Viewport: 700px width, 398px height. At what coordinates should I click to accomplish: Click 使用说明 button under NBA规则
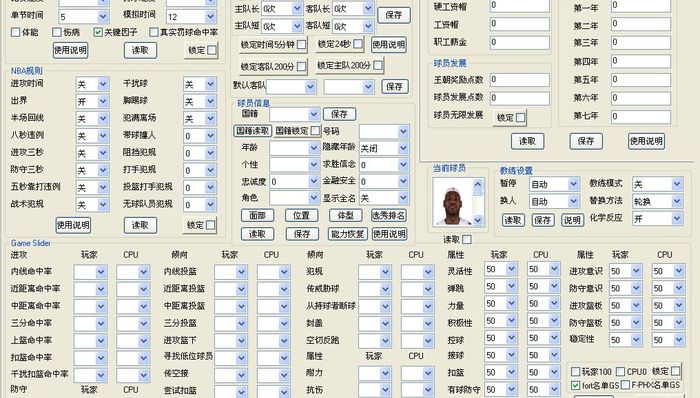pyautogui.click(x=73, y=225)
